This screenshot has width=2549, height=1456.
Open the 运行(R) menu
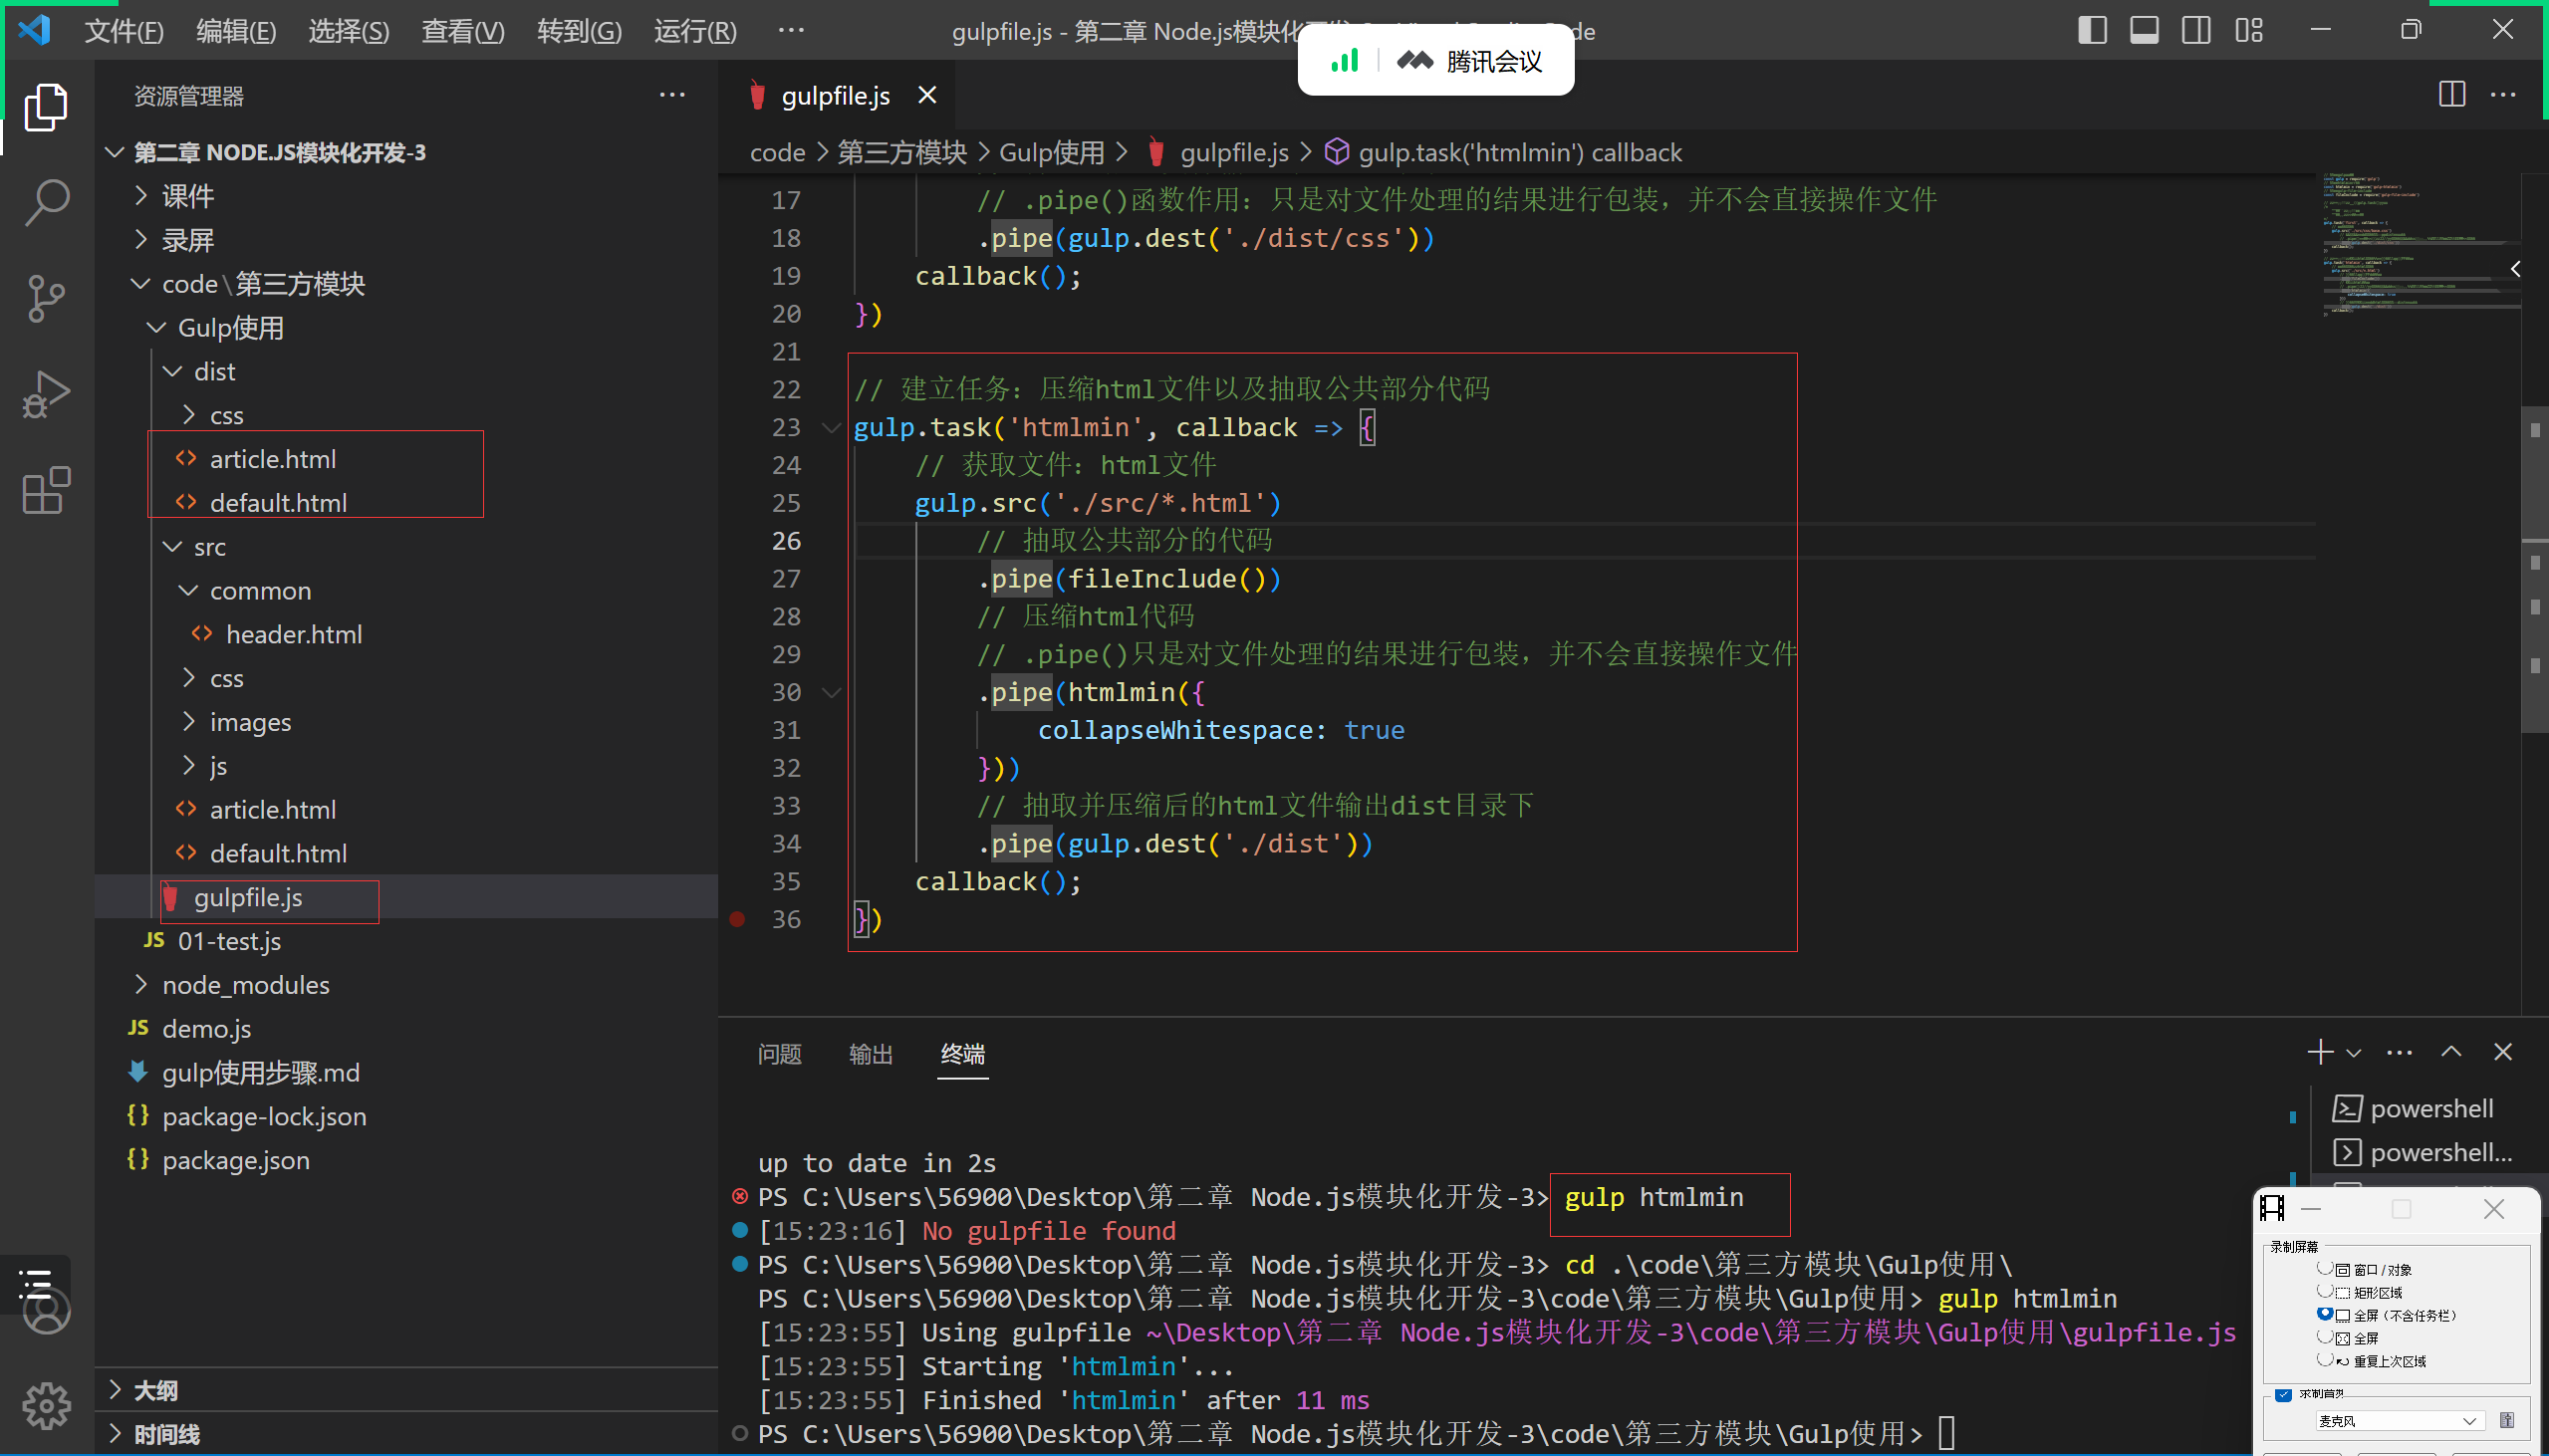pyautogui.click(x=695, y=31)
